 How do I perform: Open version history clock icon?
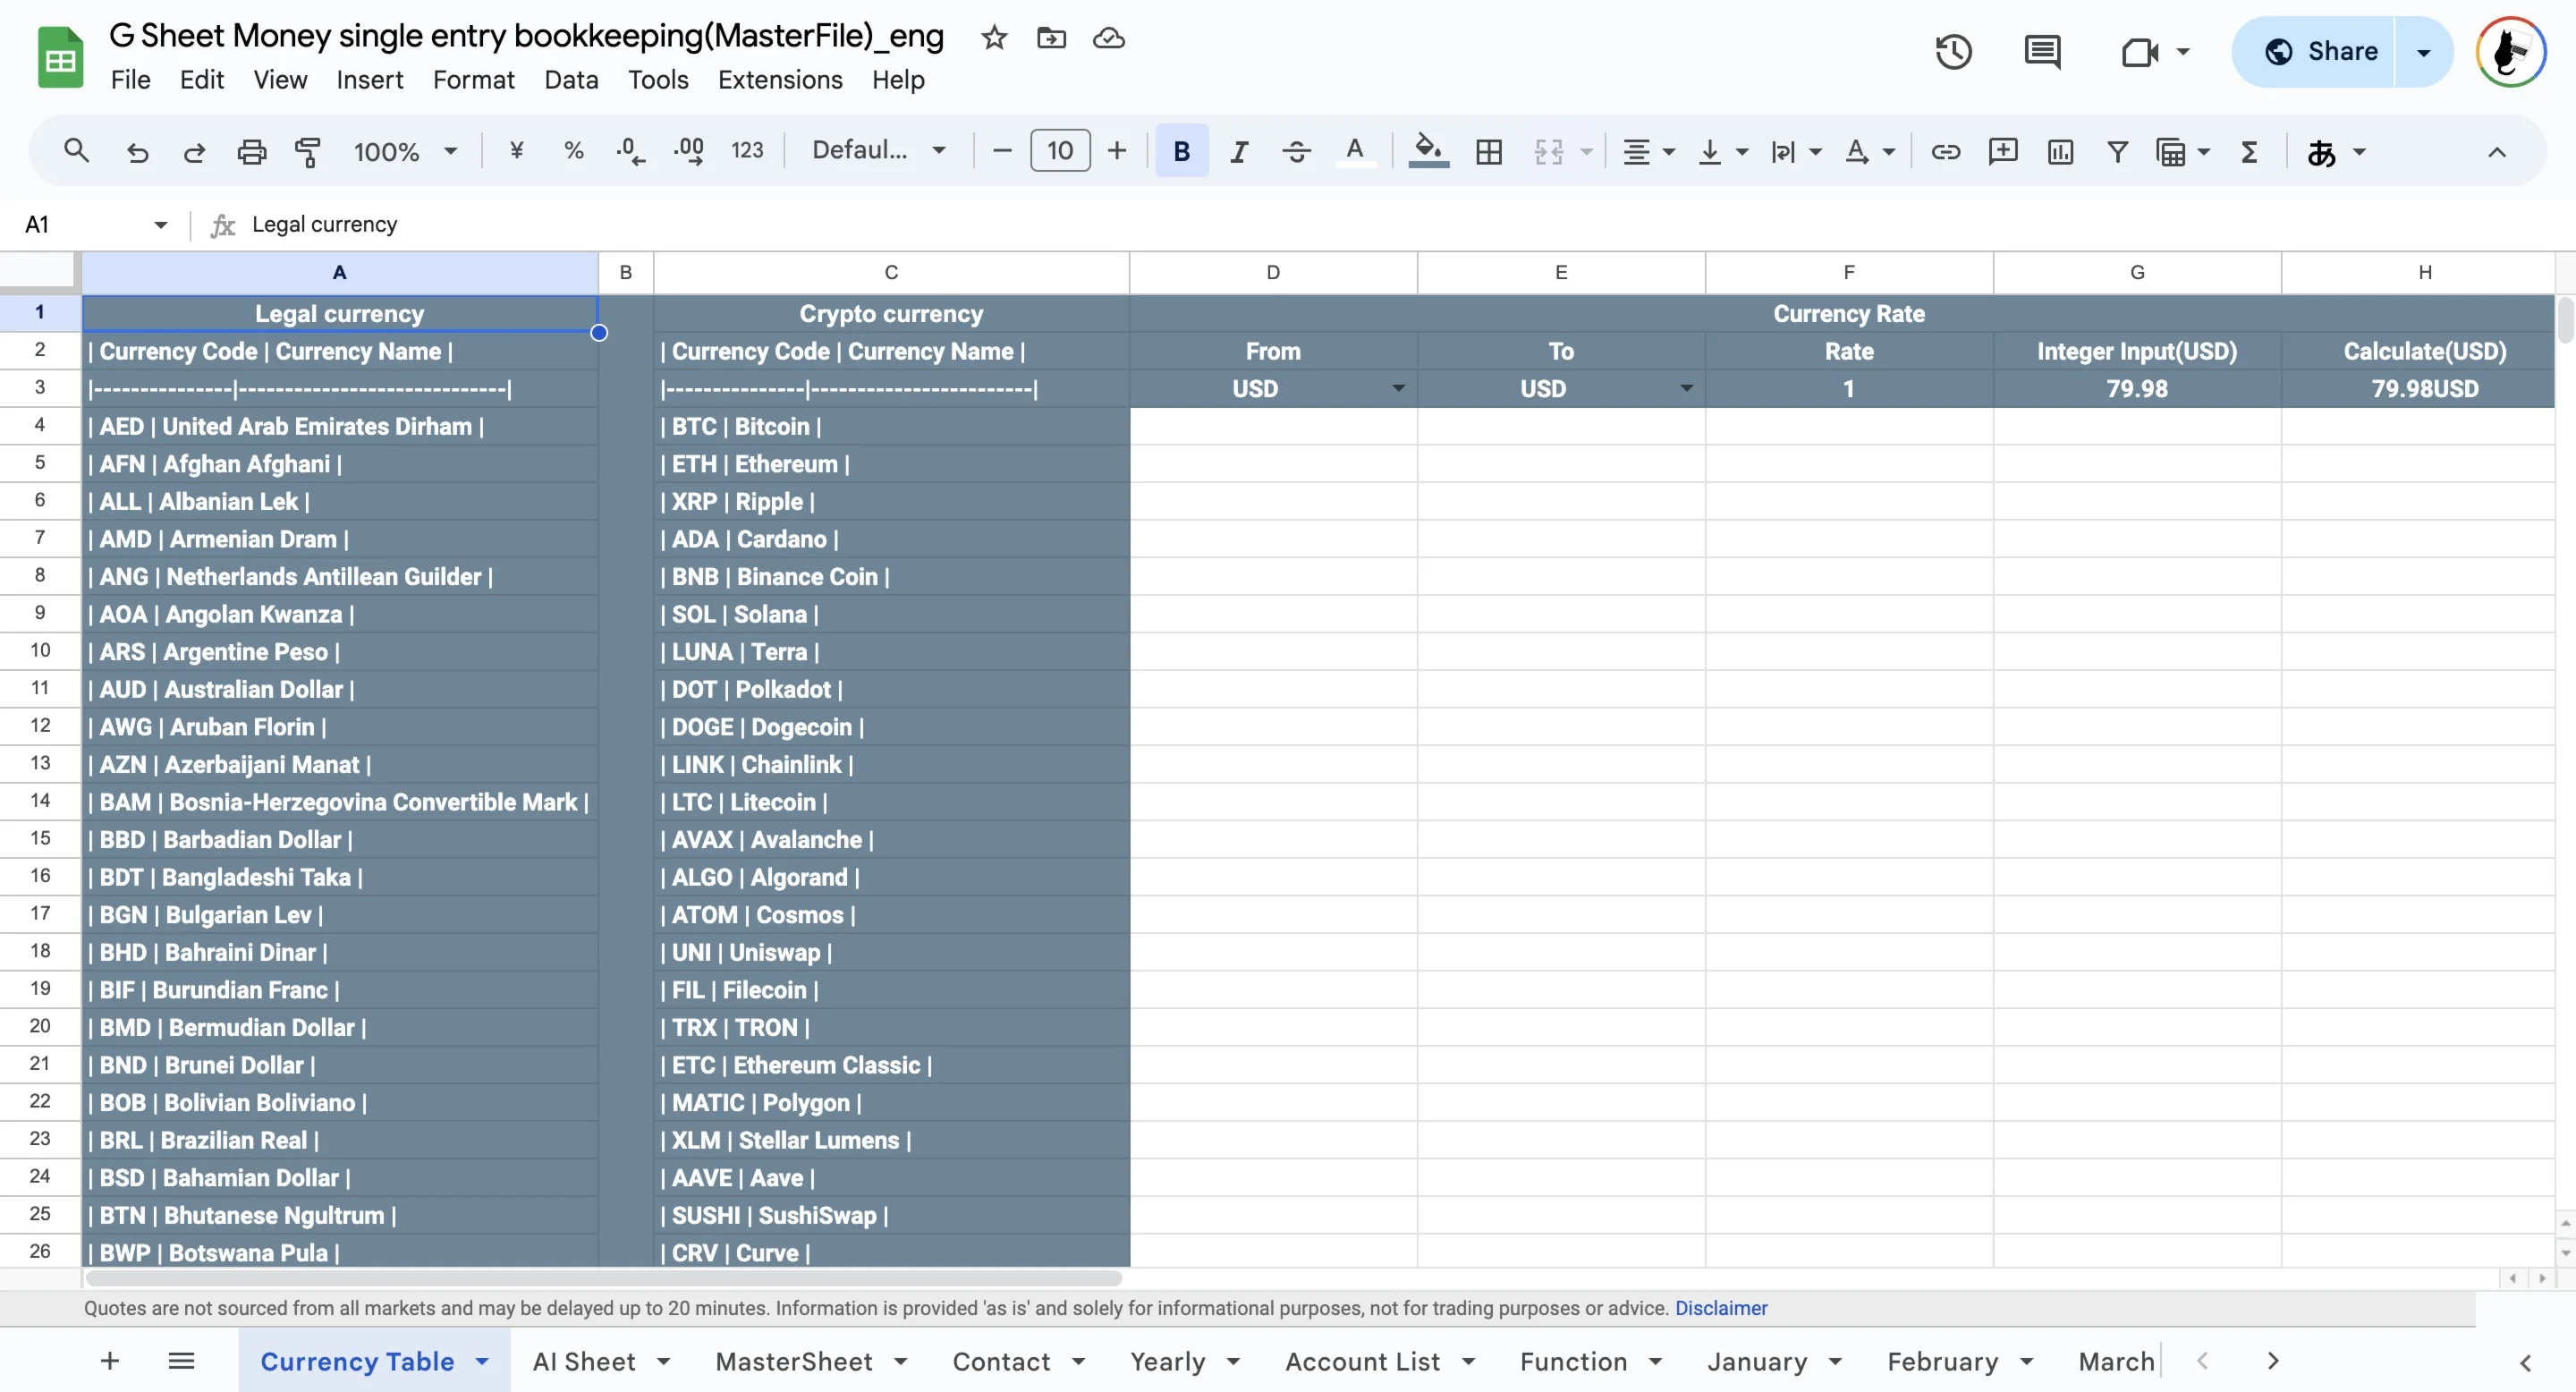(1952, 52)
